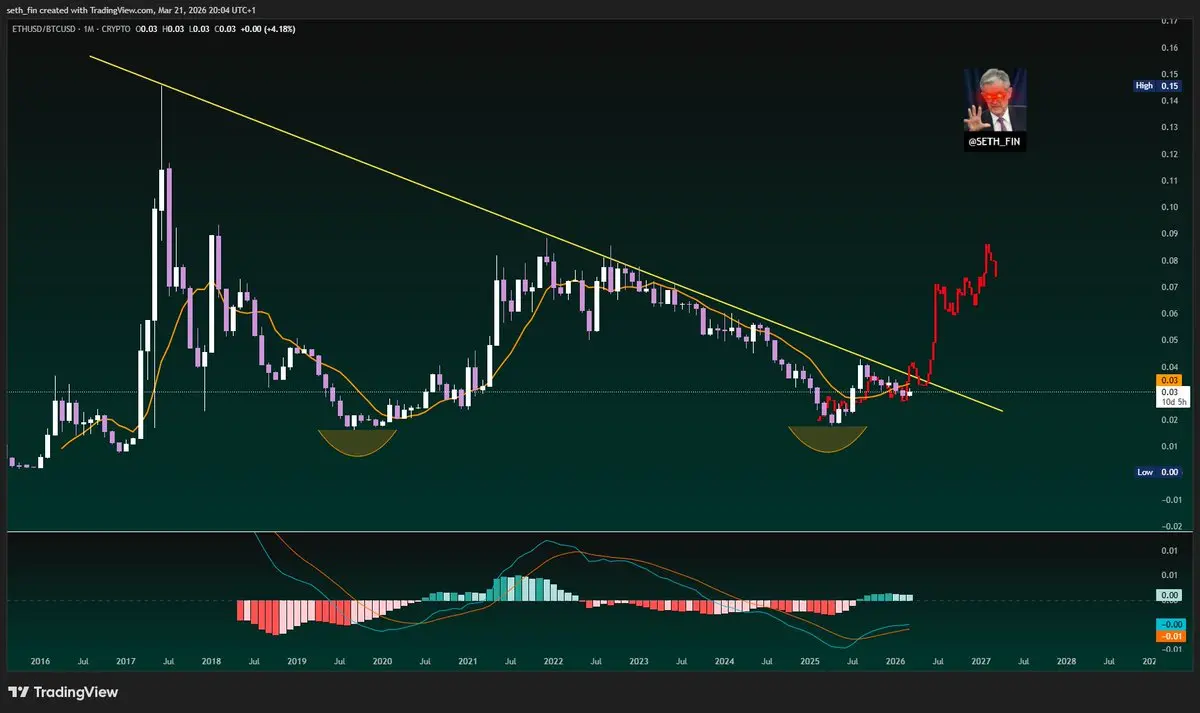Click the 0.05 price axis tick
1200x713 pixels.
pos(1168,340)
